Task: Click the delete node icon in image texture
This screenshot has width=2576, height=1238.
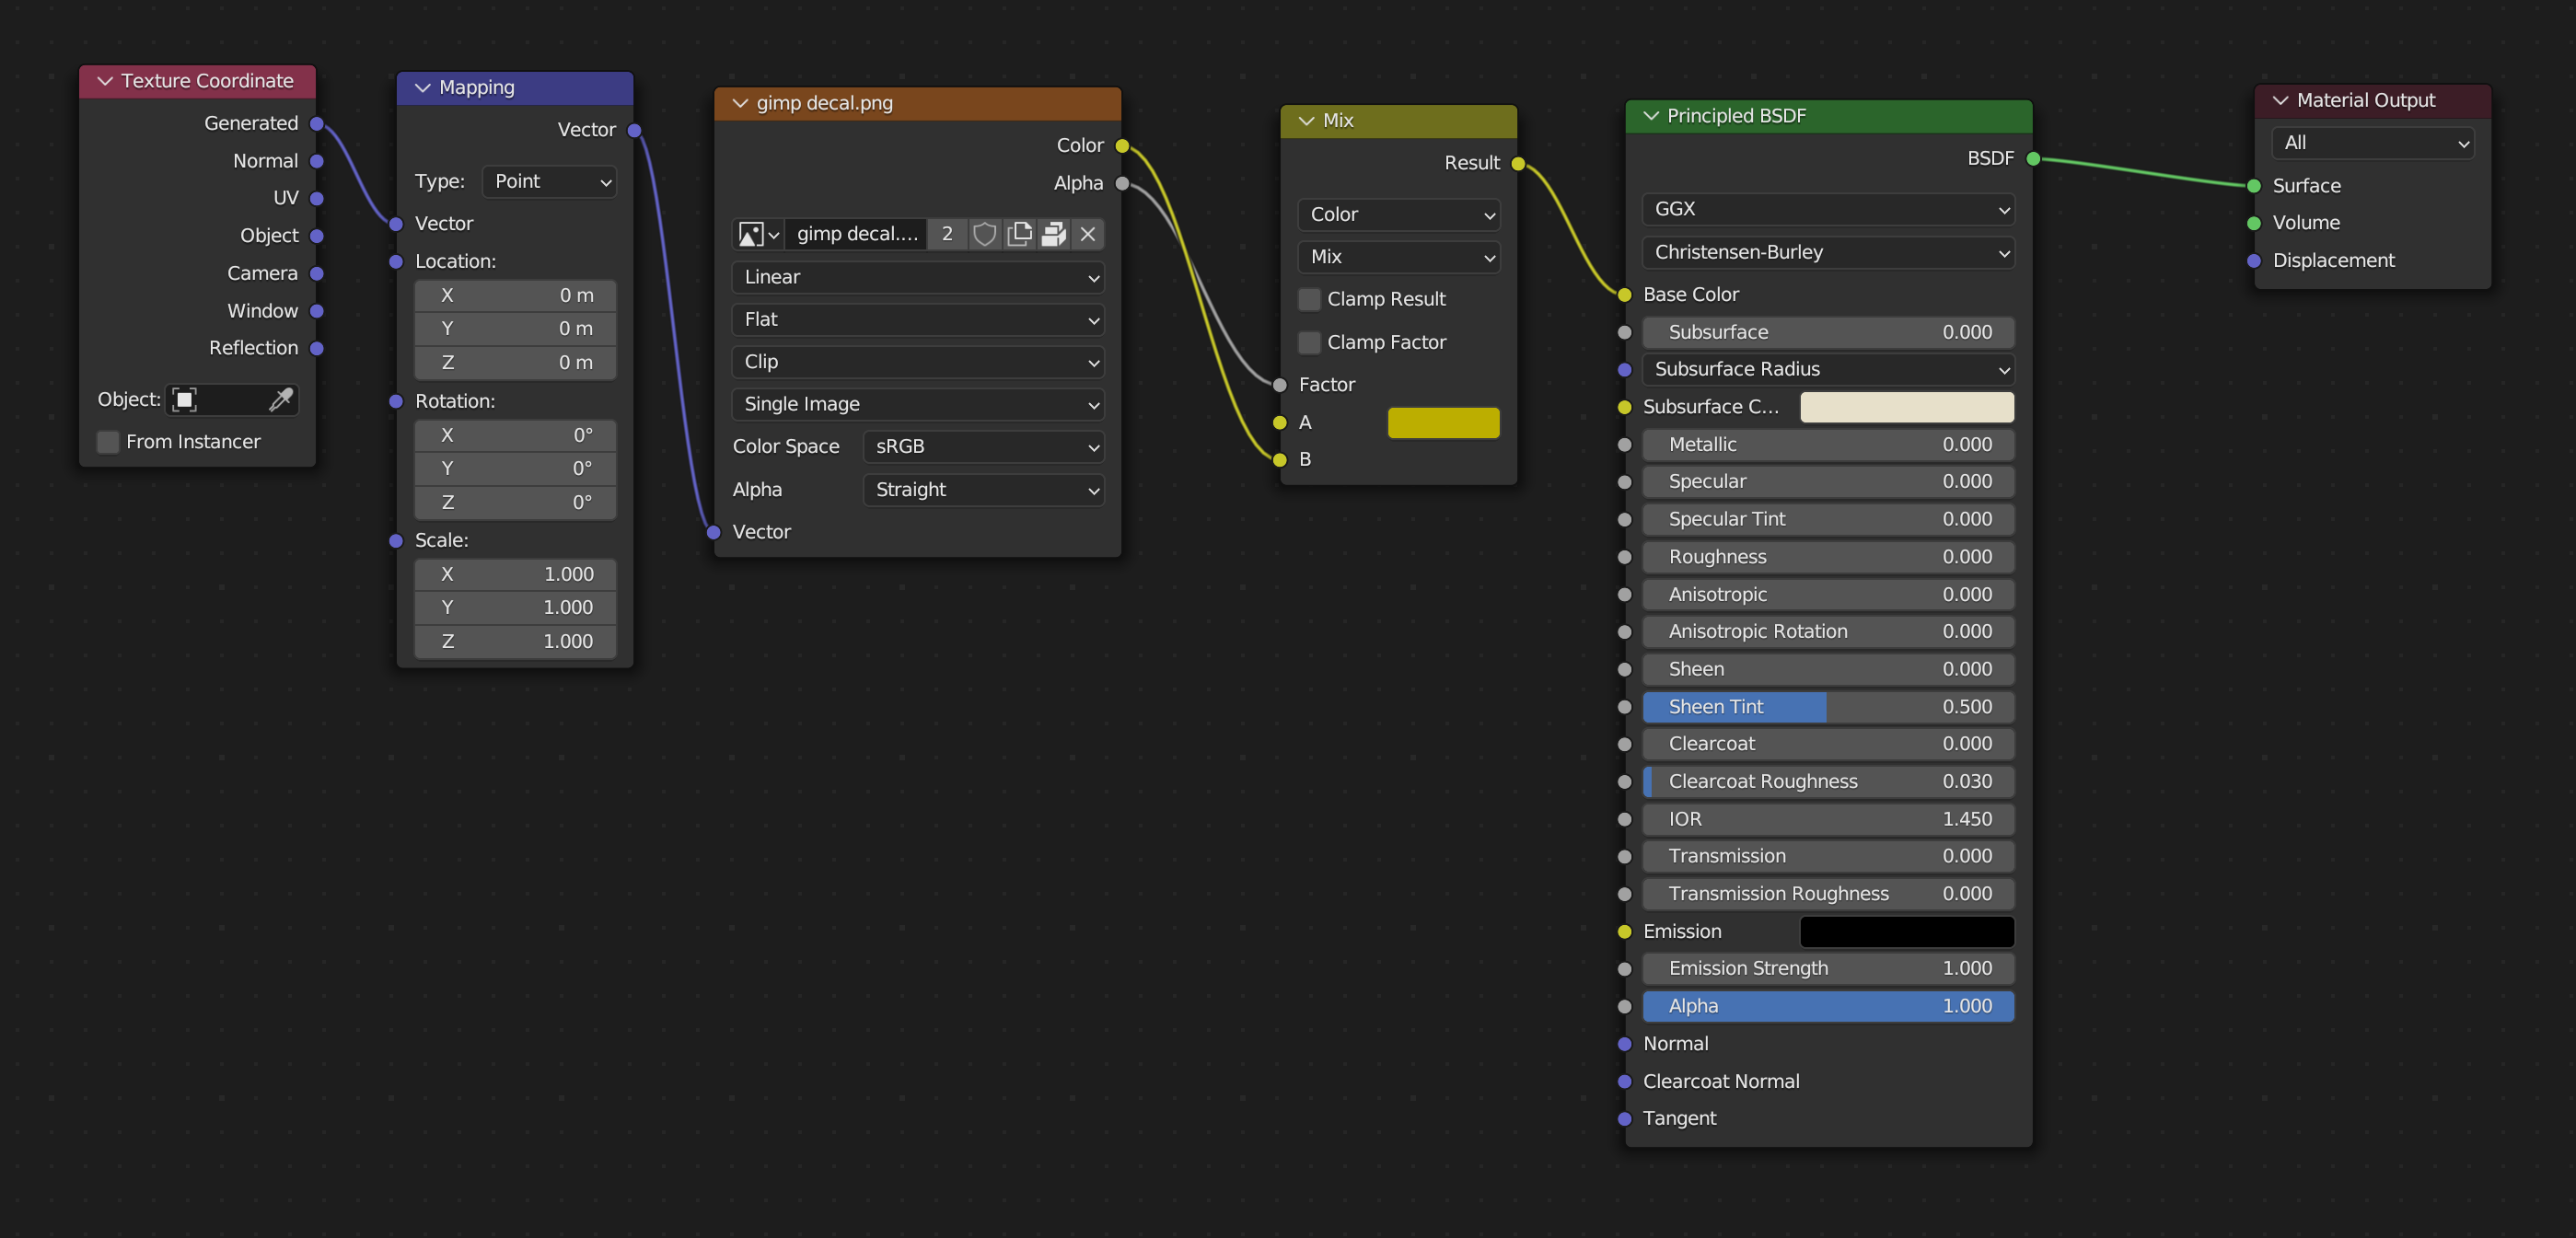Action: (x=1085, y=232)
